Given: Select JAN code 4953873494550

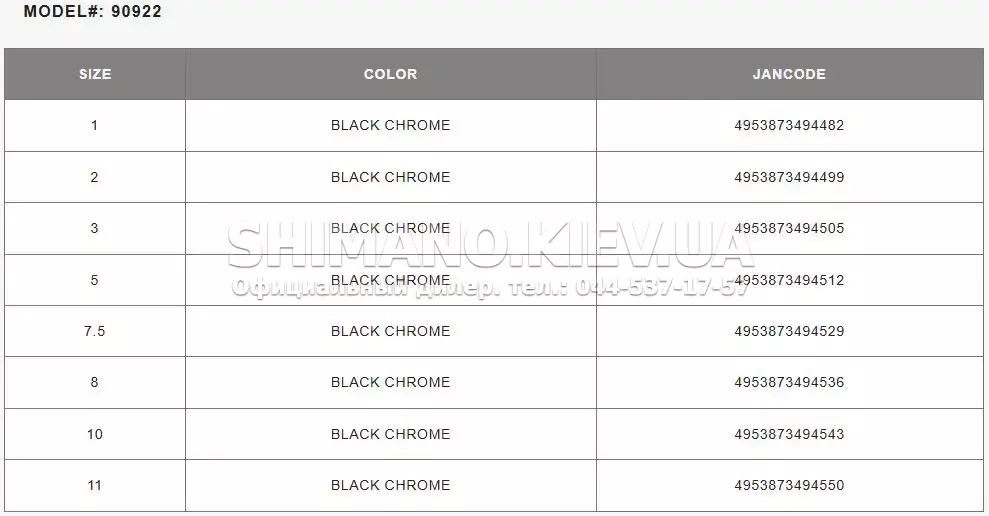Looking at the screenshot, I should [x=789, y=484].
